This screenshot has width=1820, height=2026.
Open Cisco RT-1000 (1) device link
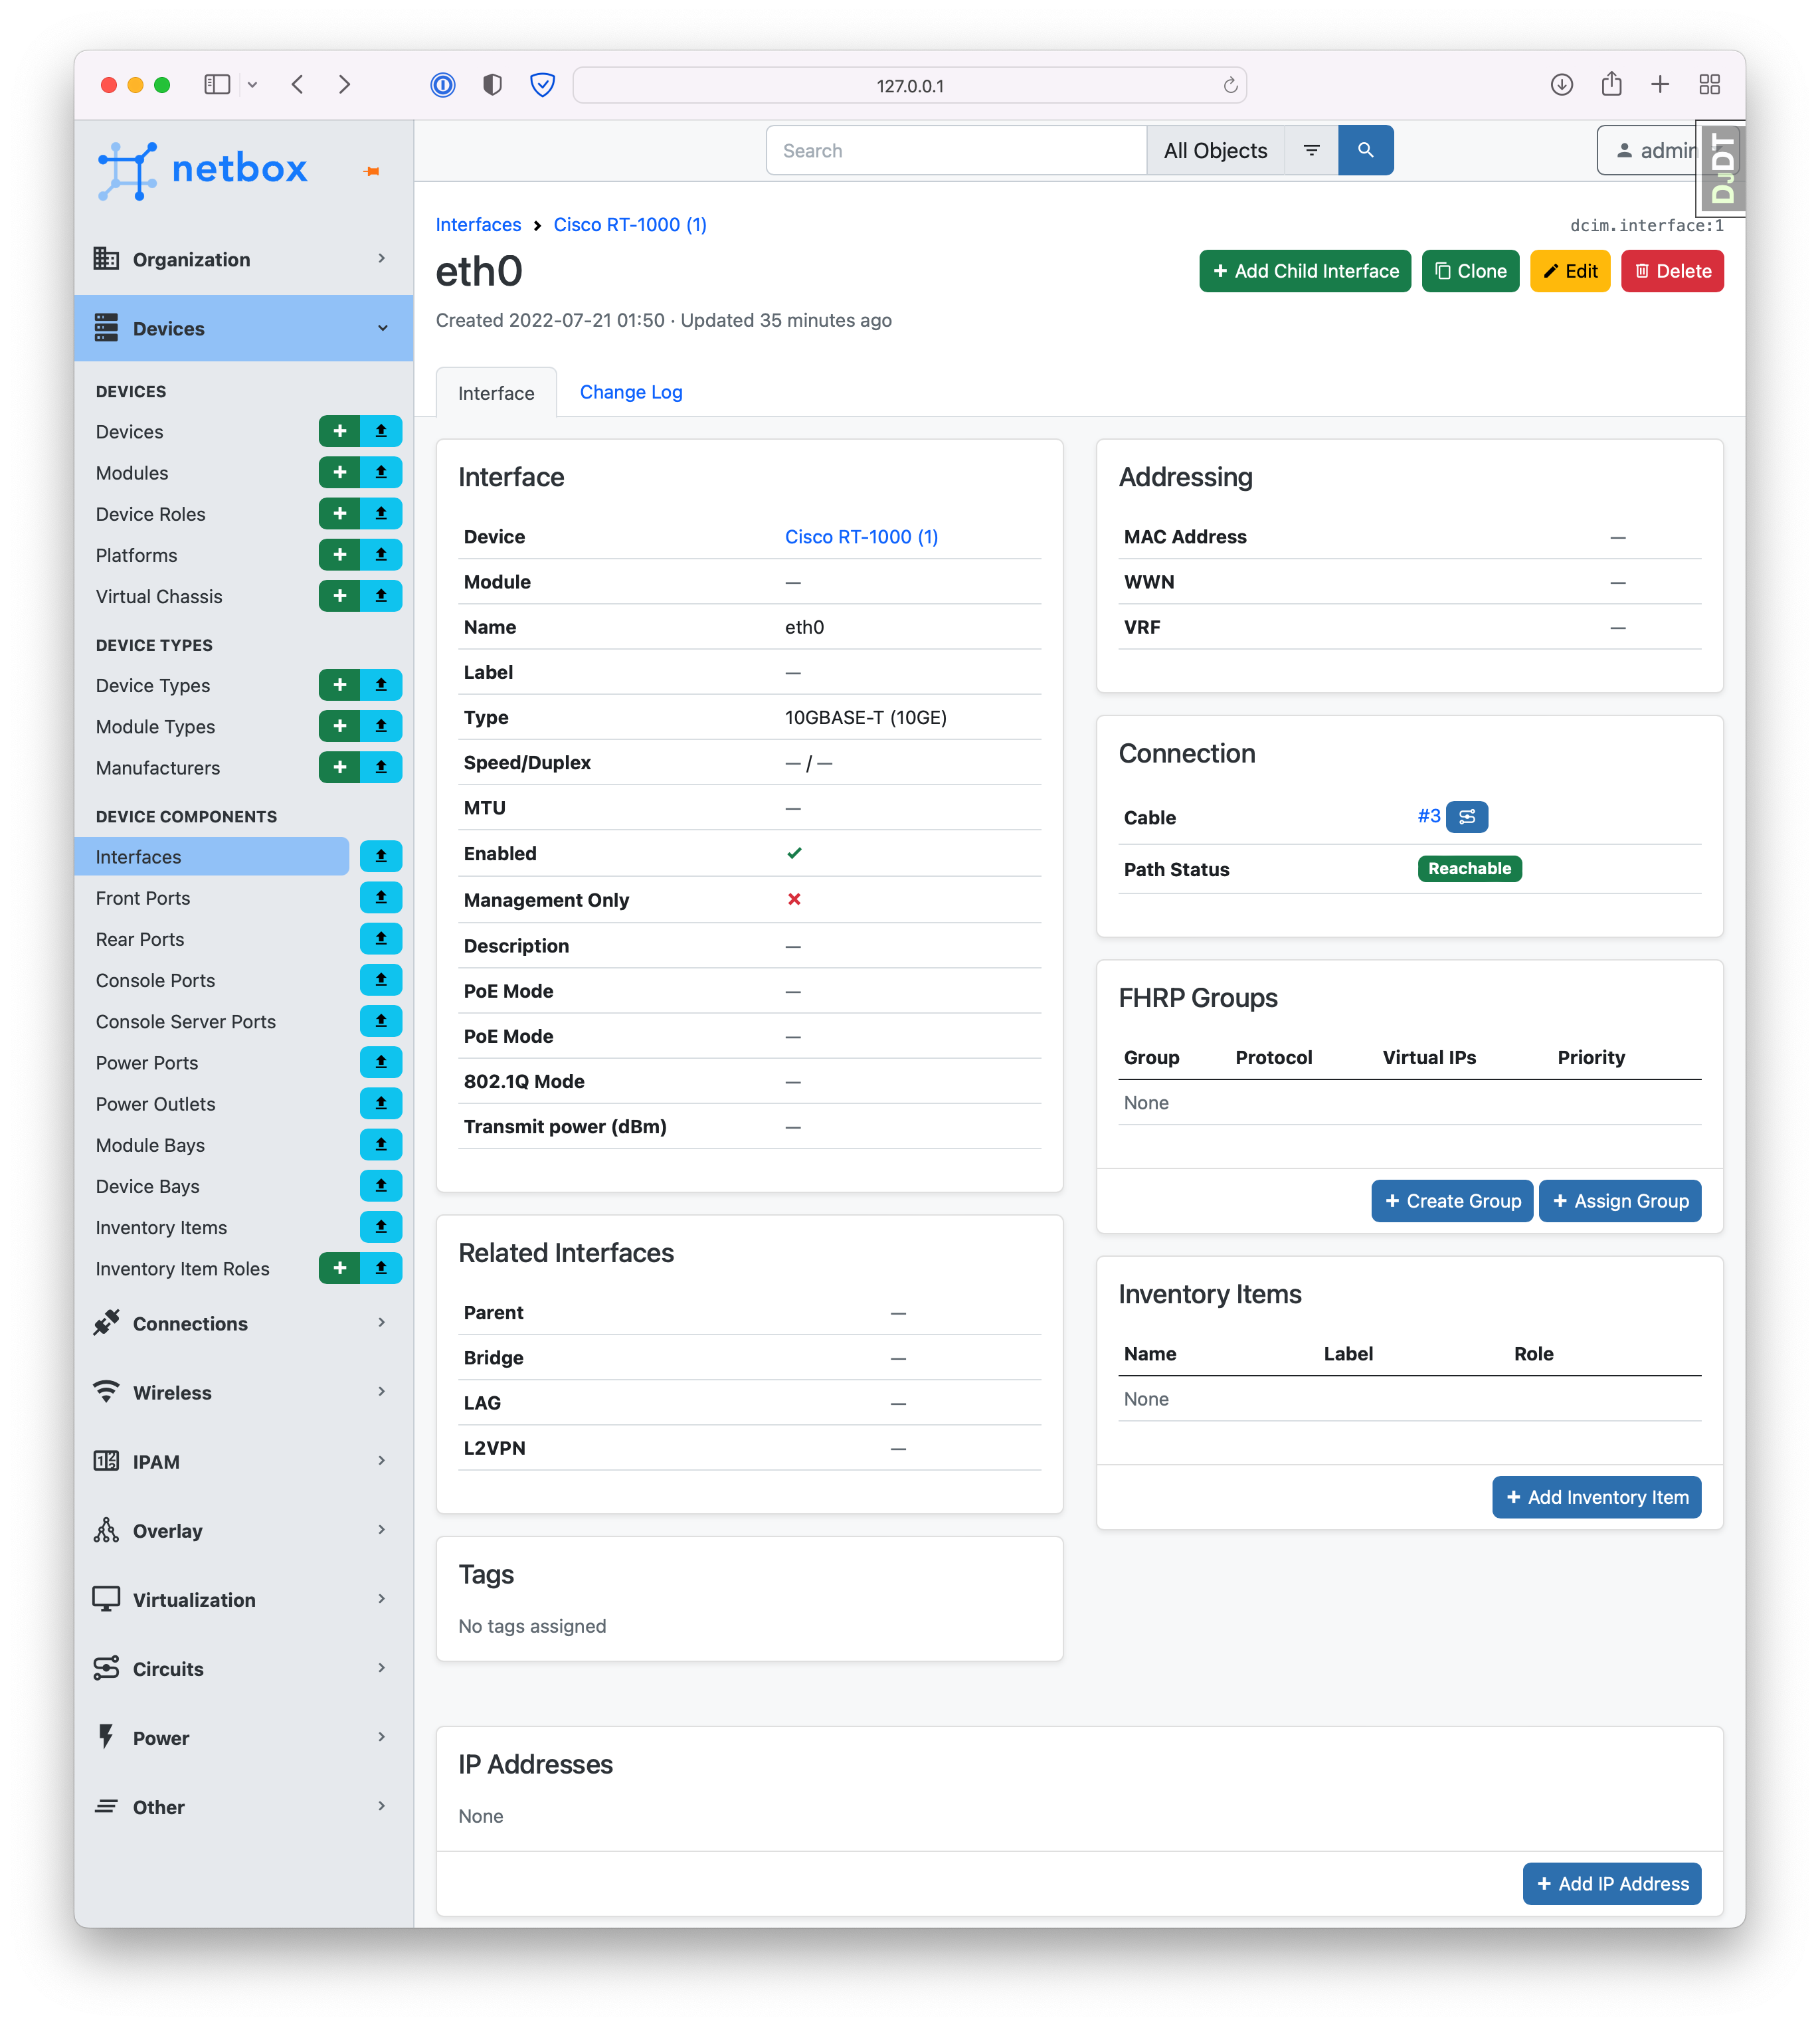(860, 537)
